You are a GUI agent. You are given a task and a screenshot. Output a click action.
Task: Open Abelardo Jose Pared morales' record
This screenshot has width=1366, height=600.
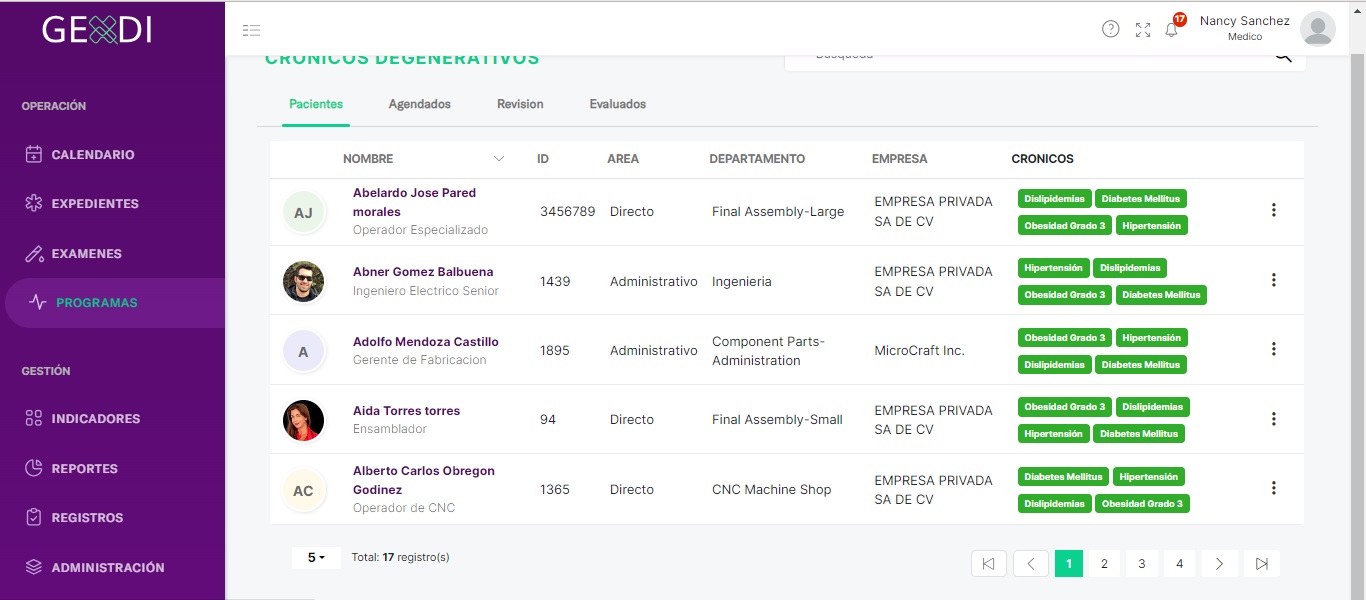pos(414,202)
